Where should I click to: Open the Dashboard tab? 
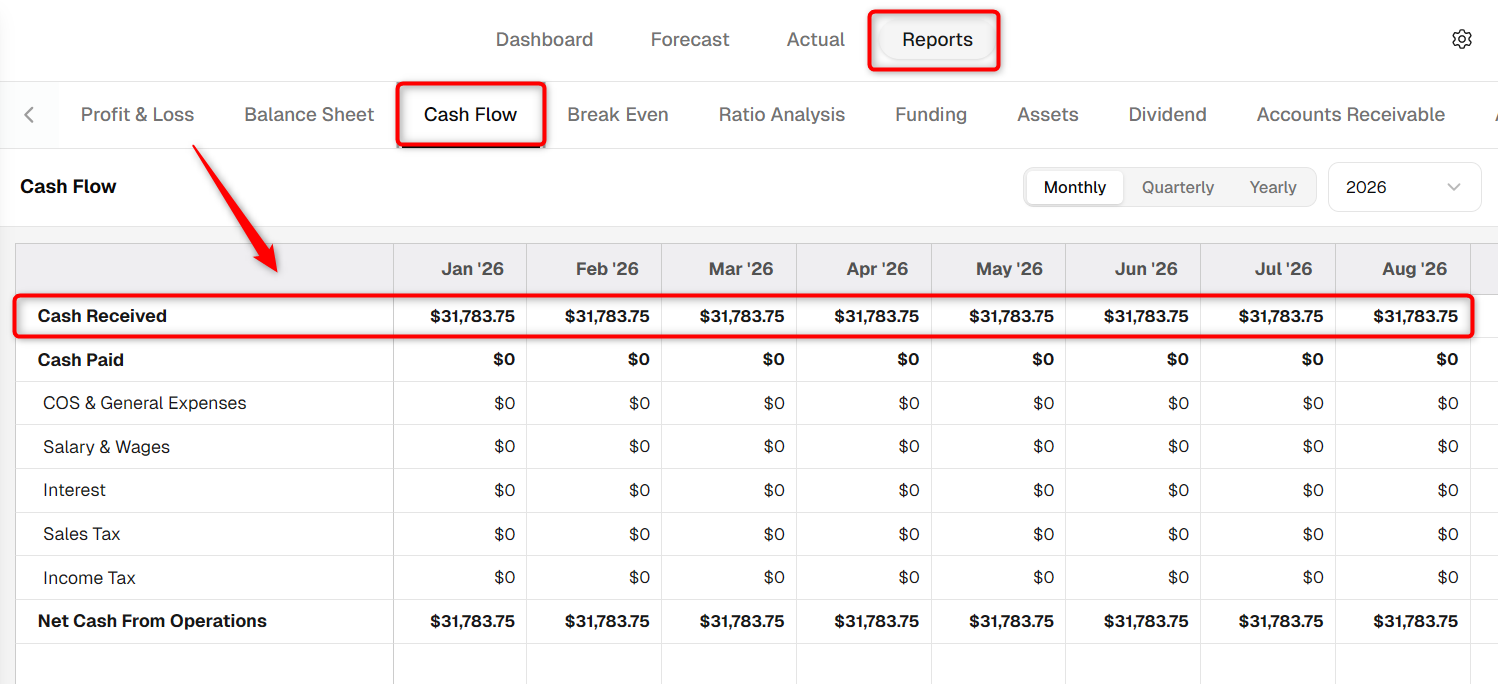pos(544,40)
